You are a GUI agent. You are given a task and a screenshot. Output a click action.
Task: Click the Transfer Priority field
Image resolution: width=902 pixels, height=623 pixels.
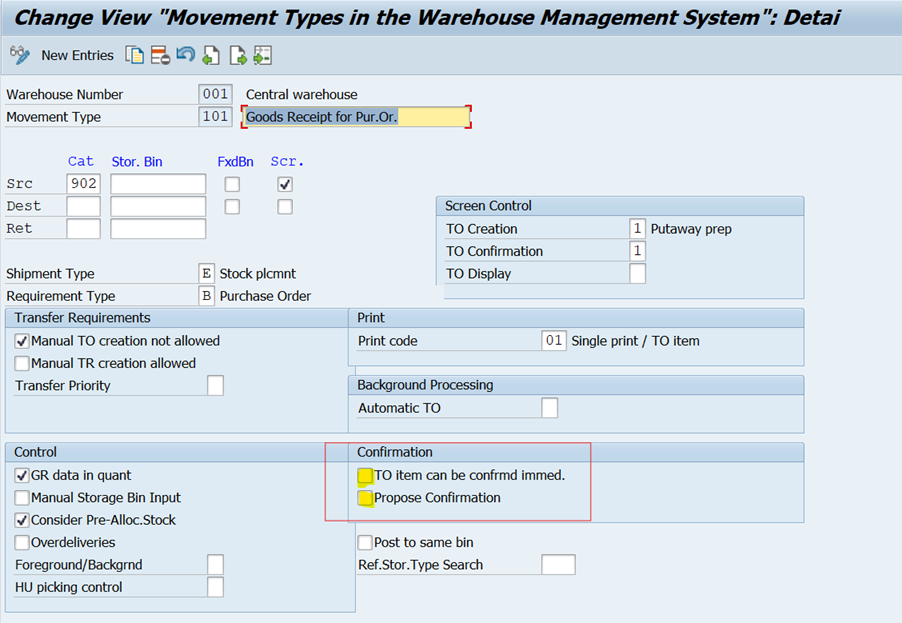[215, 386]
